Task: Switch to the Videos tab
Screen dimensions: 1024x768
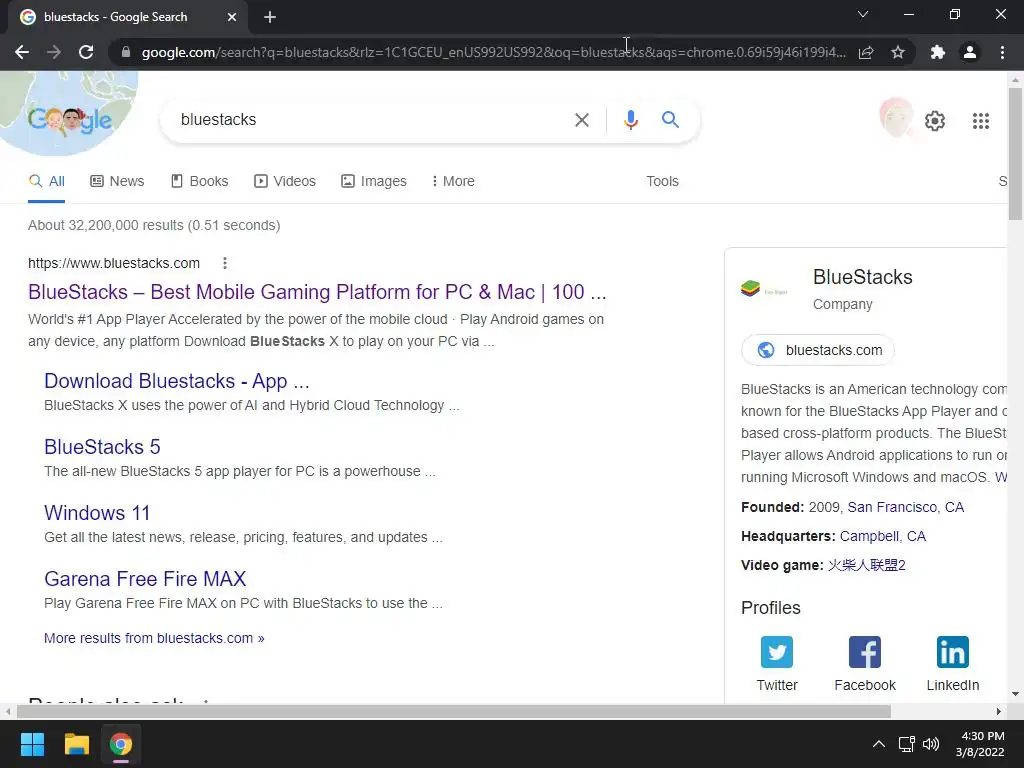Action: (285, 182)
